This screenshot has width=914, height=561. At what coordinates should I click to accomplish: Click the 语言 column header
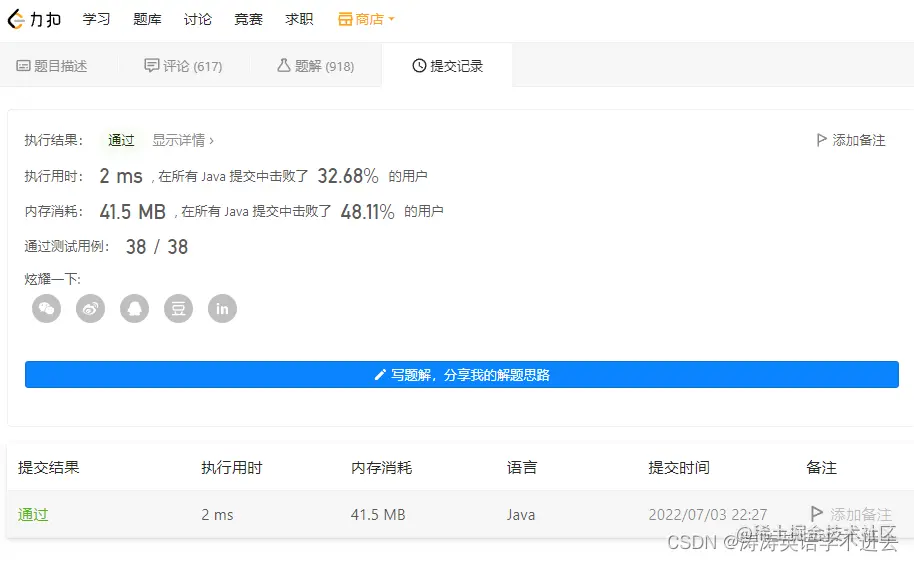click(x=522, y=467)
